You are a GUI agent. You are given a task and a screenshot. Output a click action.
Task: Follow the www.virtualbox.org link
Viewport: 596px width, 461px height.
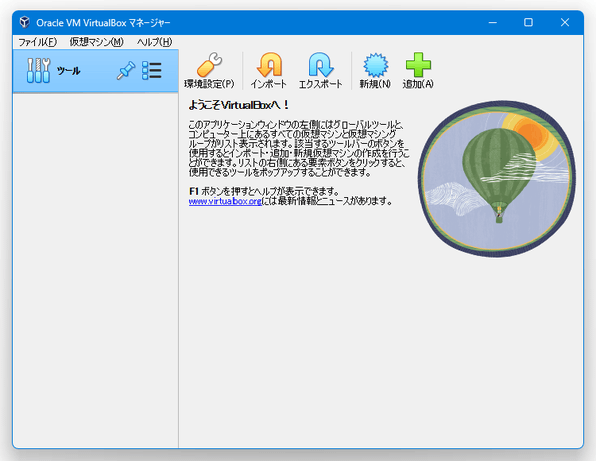click(225, 201)
